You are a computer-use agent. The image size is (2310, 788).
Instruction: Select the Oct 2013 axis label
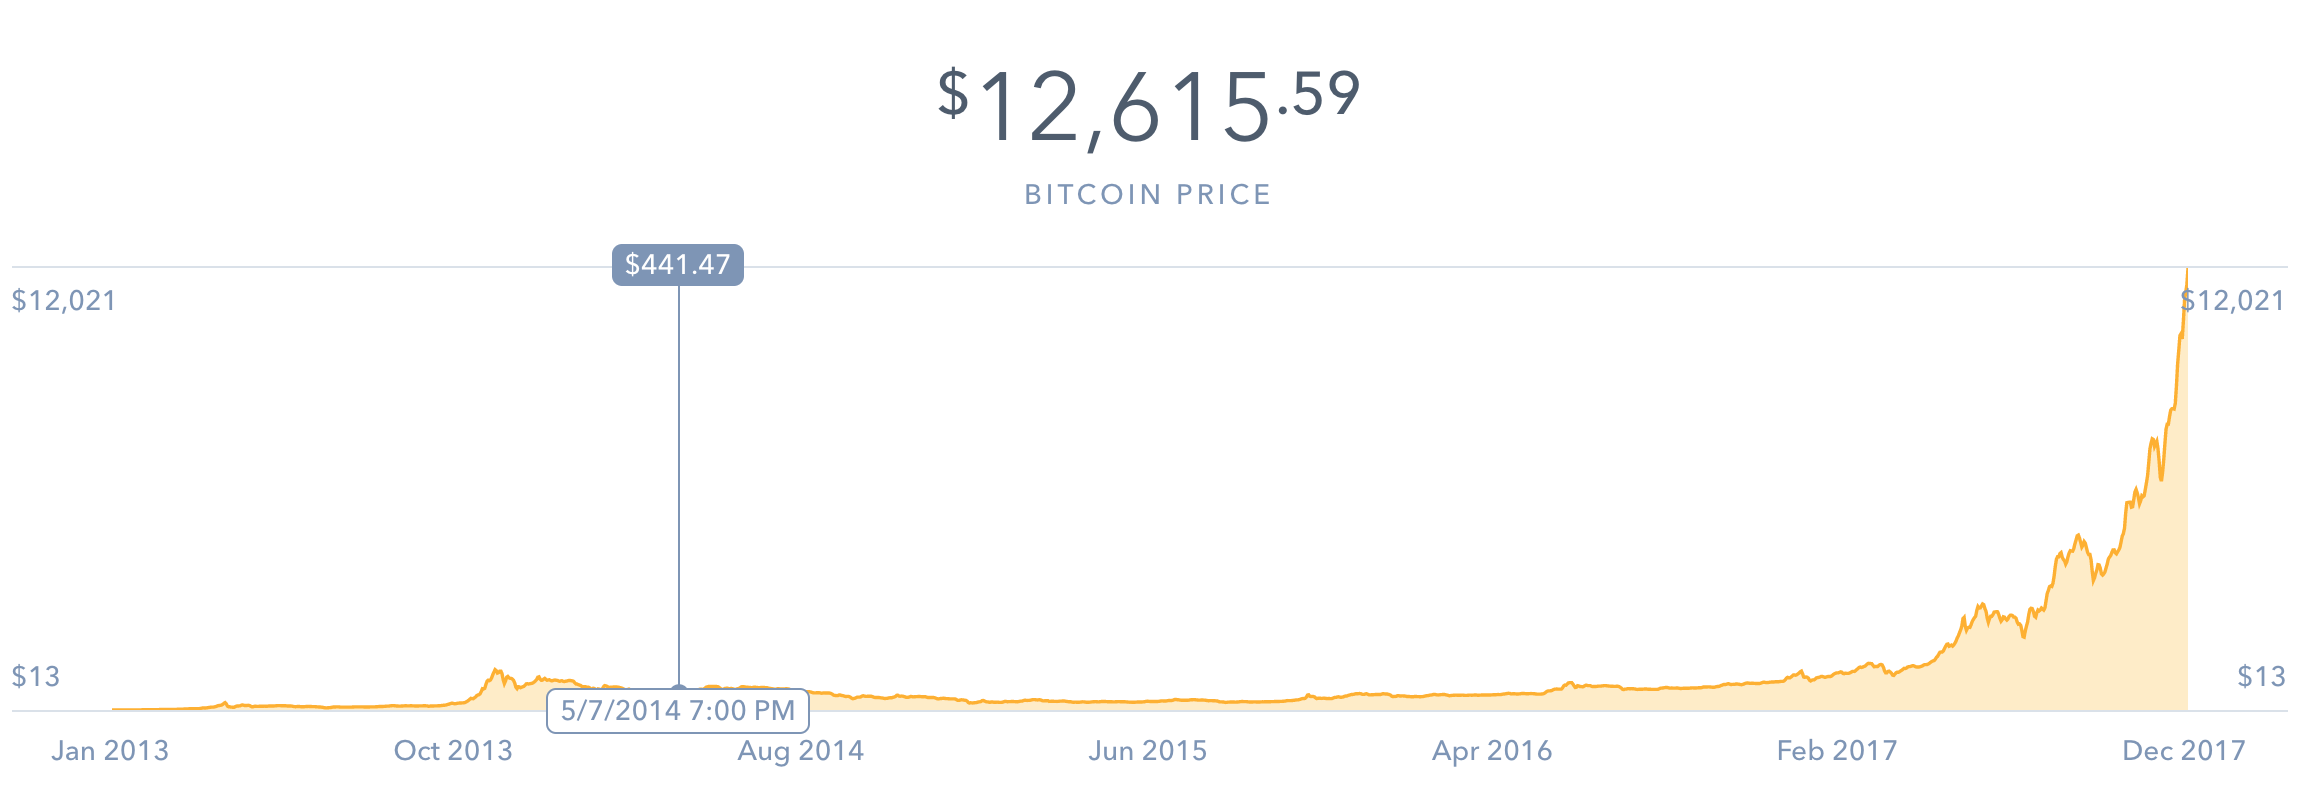tap(453, 751)
